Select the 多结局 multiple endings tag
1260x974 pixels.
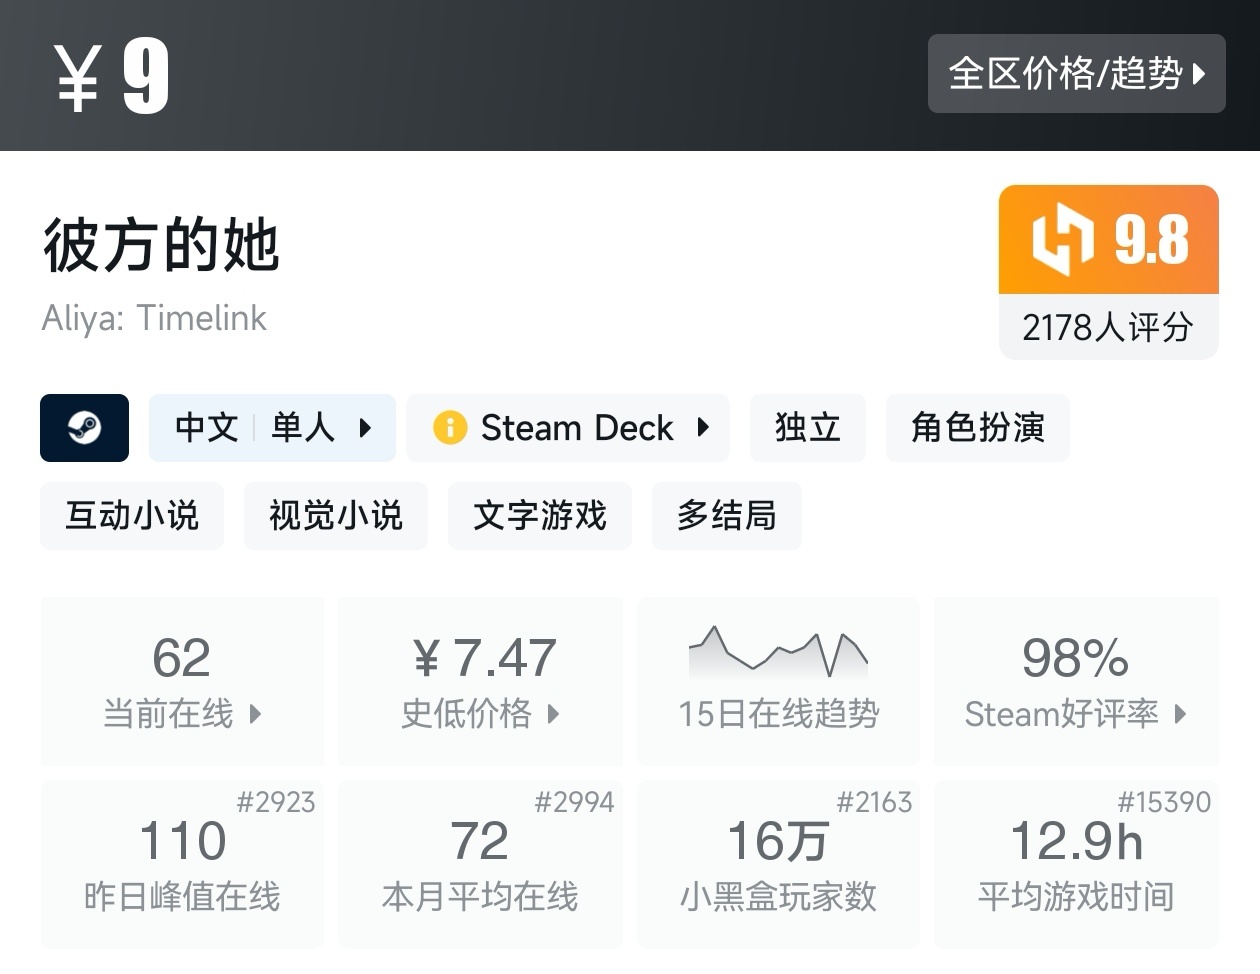pyautogui.click(x=726, y=516)
